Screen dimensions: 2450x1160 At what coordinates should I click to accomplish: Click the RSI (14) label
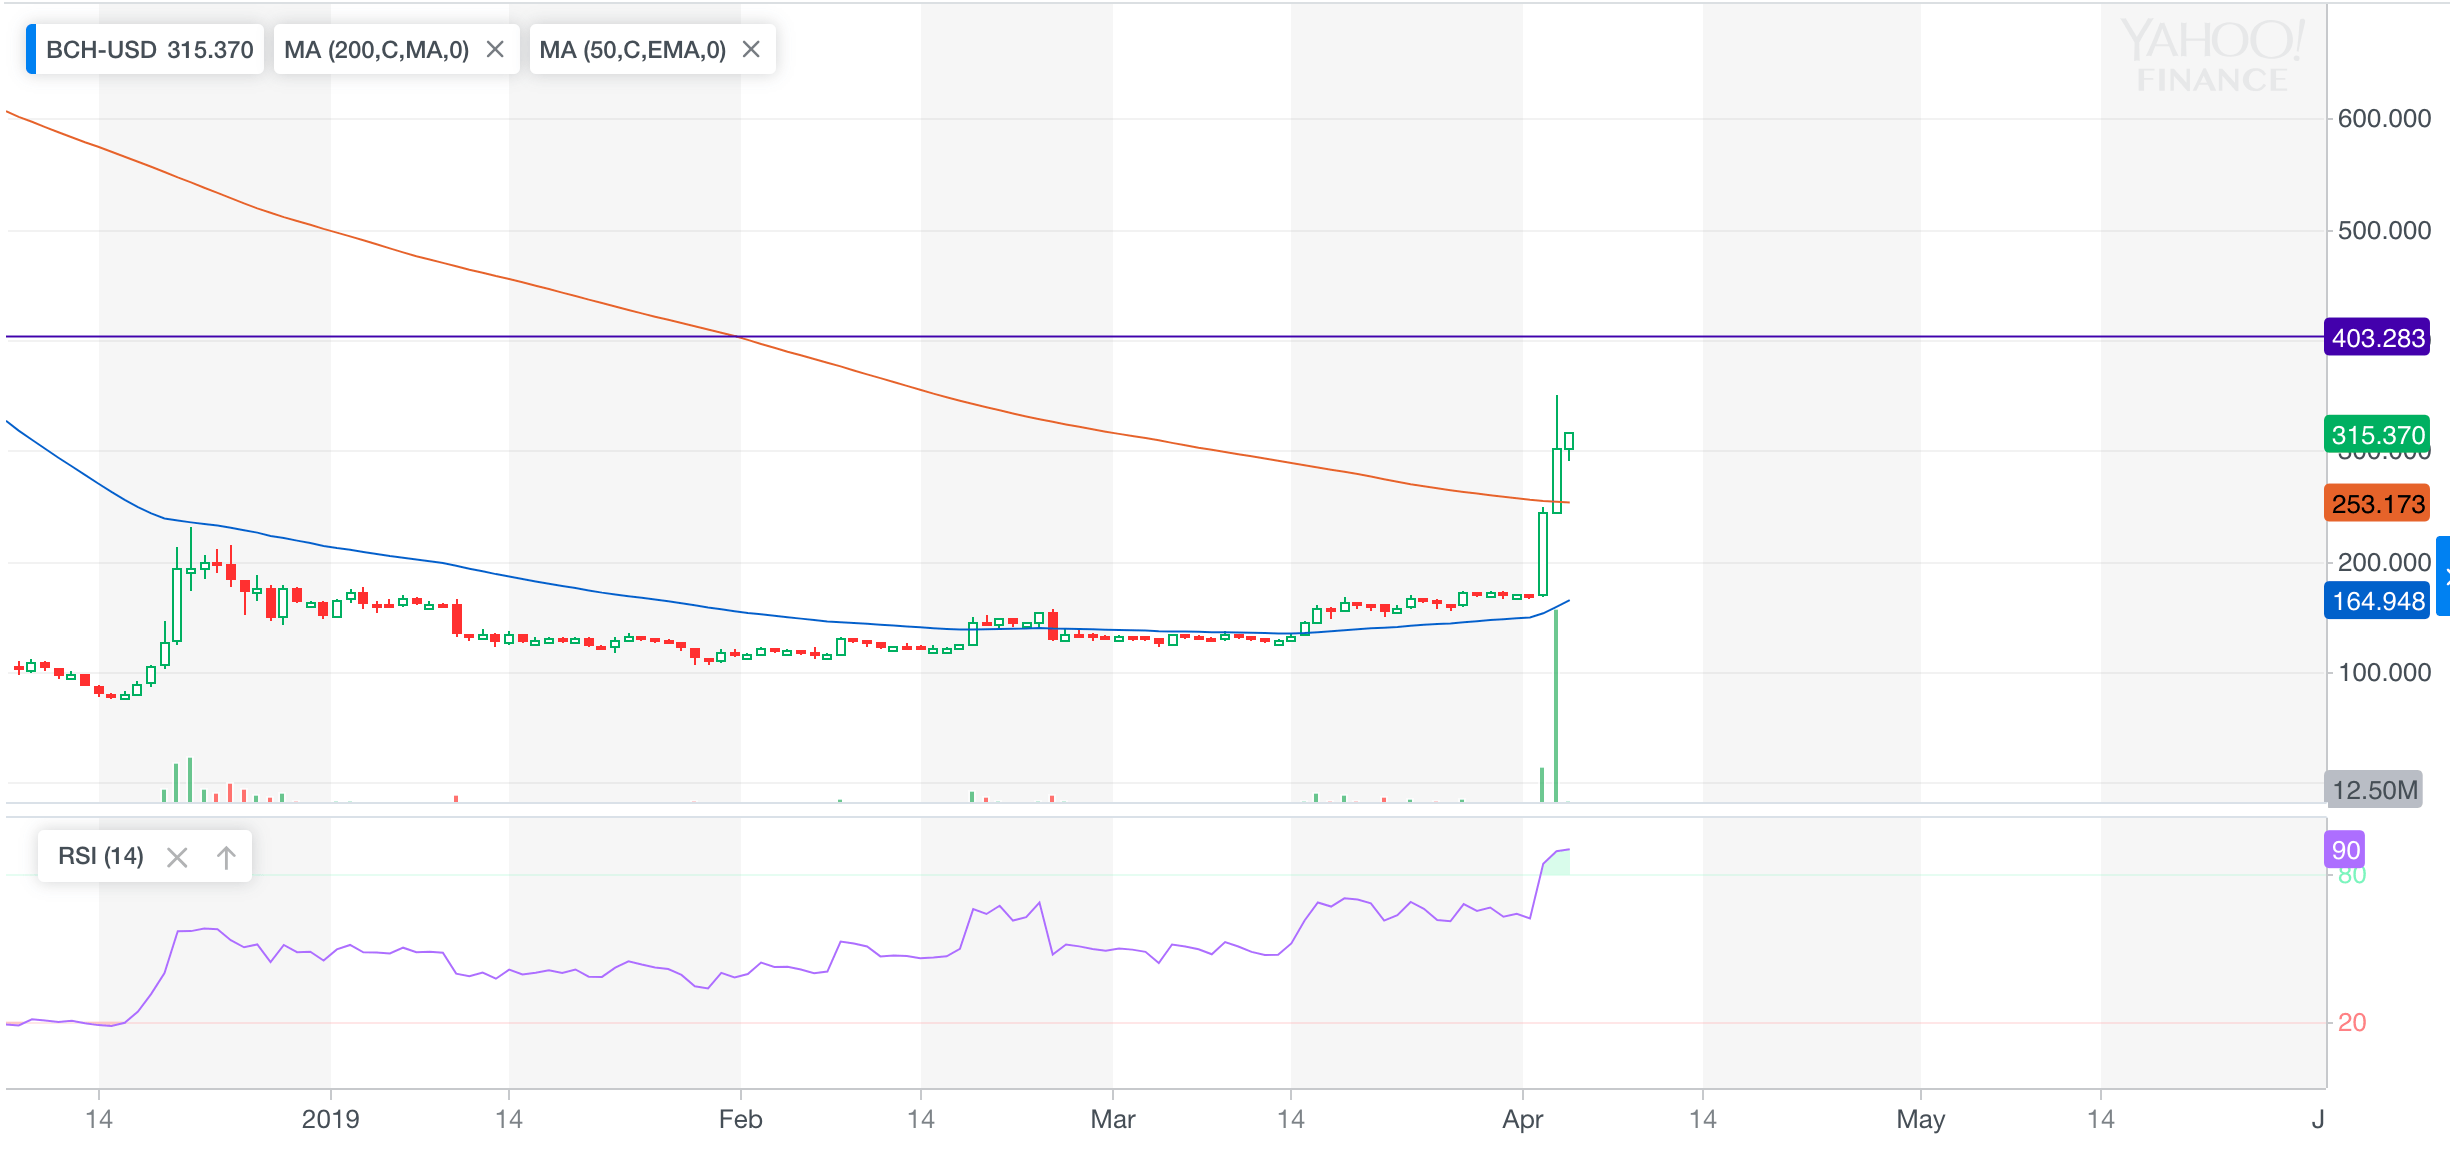point(100,856)
